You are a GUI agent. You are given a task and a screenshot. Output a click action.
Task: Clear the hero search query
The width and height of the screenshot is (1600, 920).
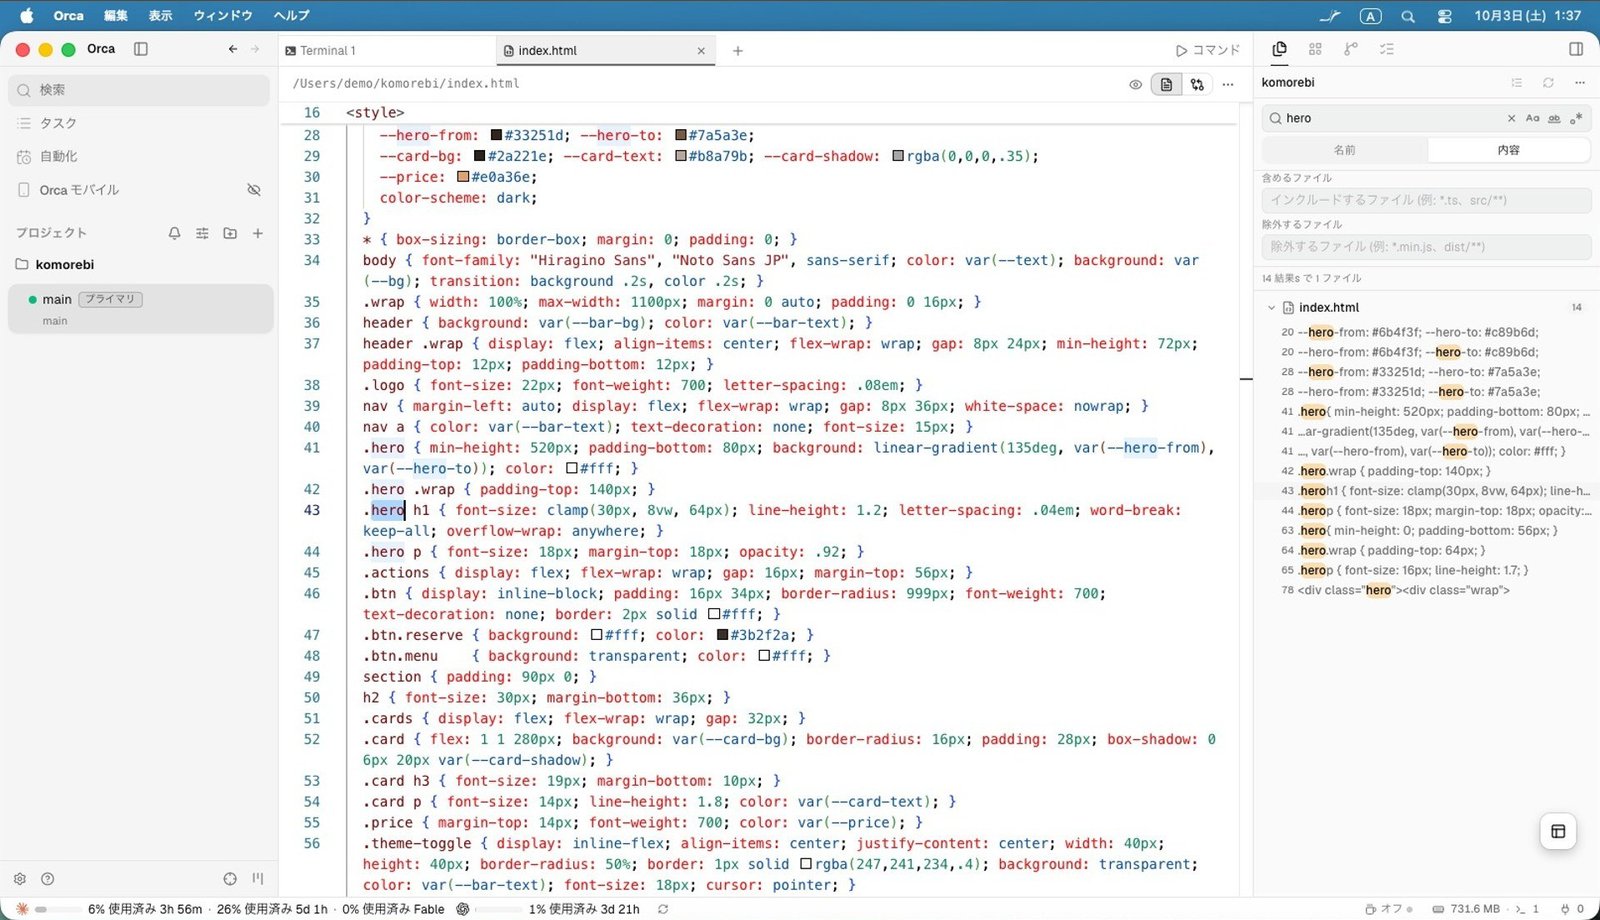[x=1511, y=118]
